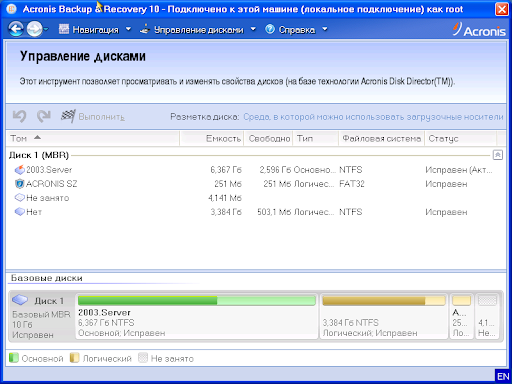Screen dimensions: 512x384
Task: Click the FAT32 file system cell
Action: coord(352,184)
